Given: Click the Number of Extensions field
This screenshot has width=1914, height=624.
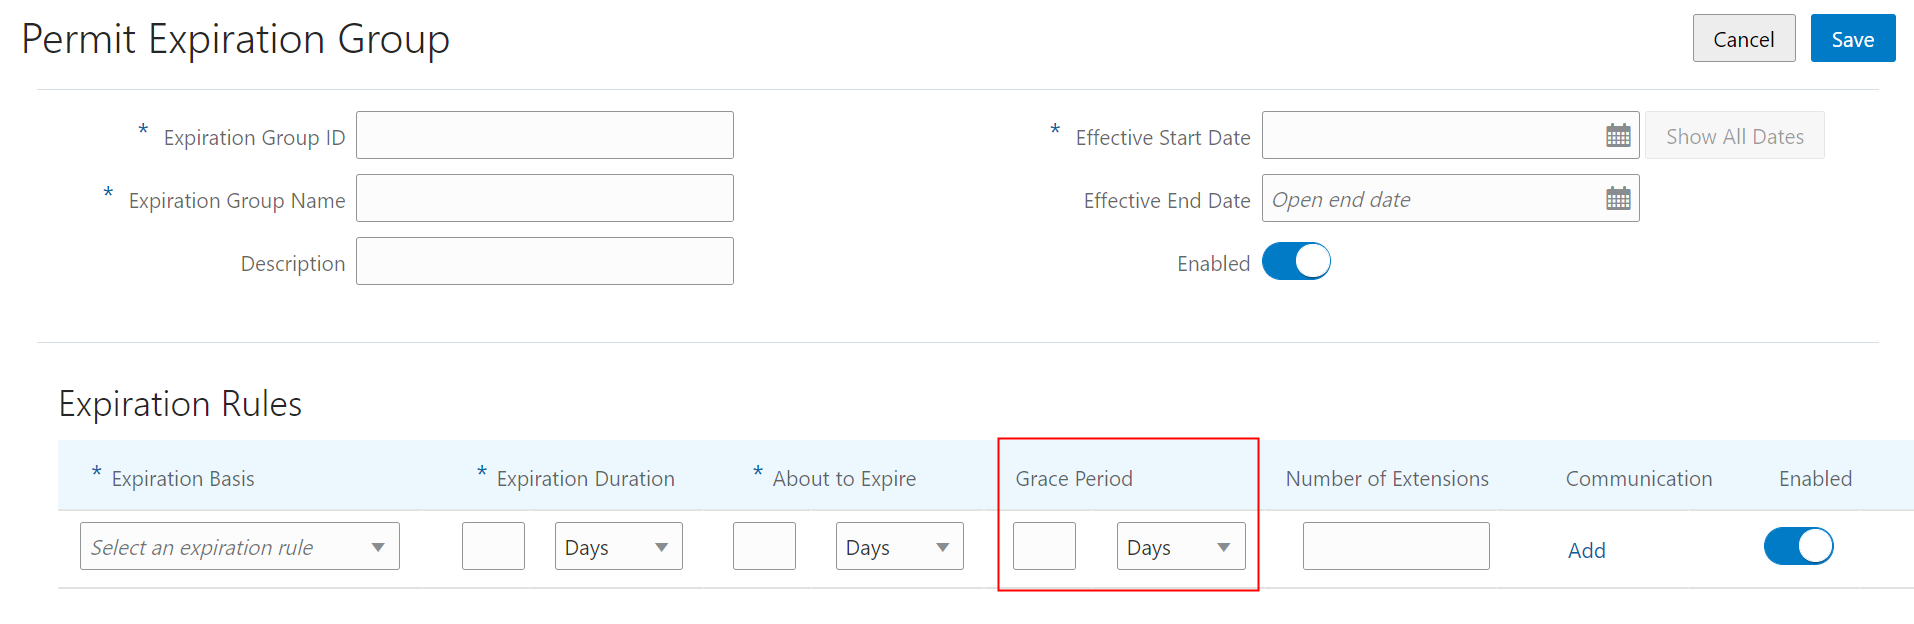Looking at the screenshot, I should 1395,547.
